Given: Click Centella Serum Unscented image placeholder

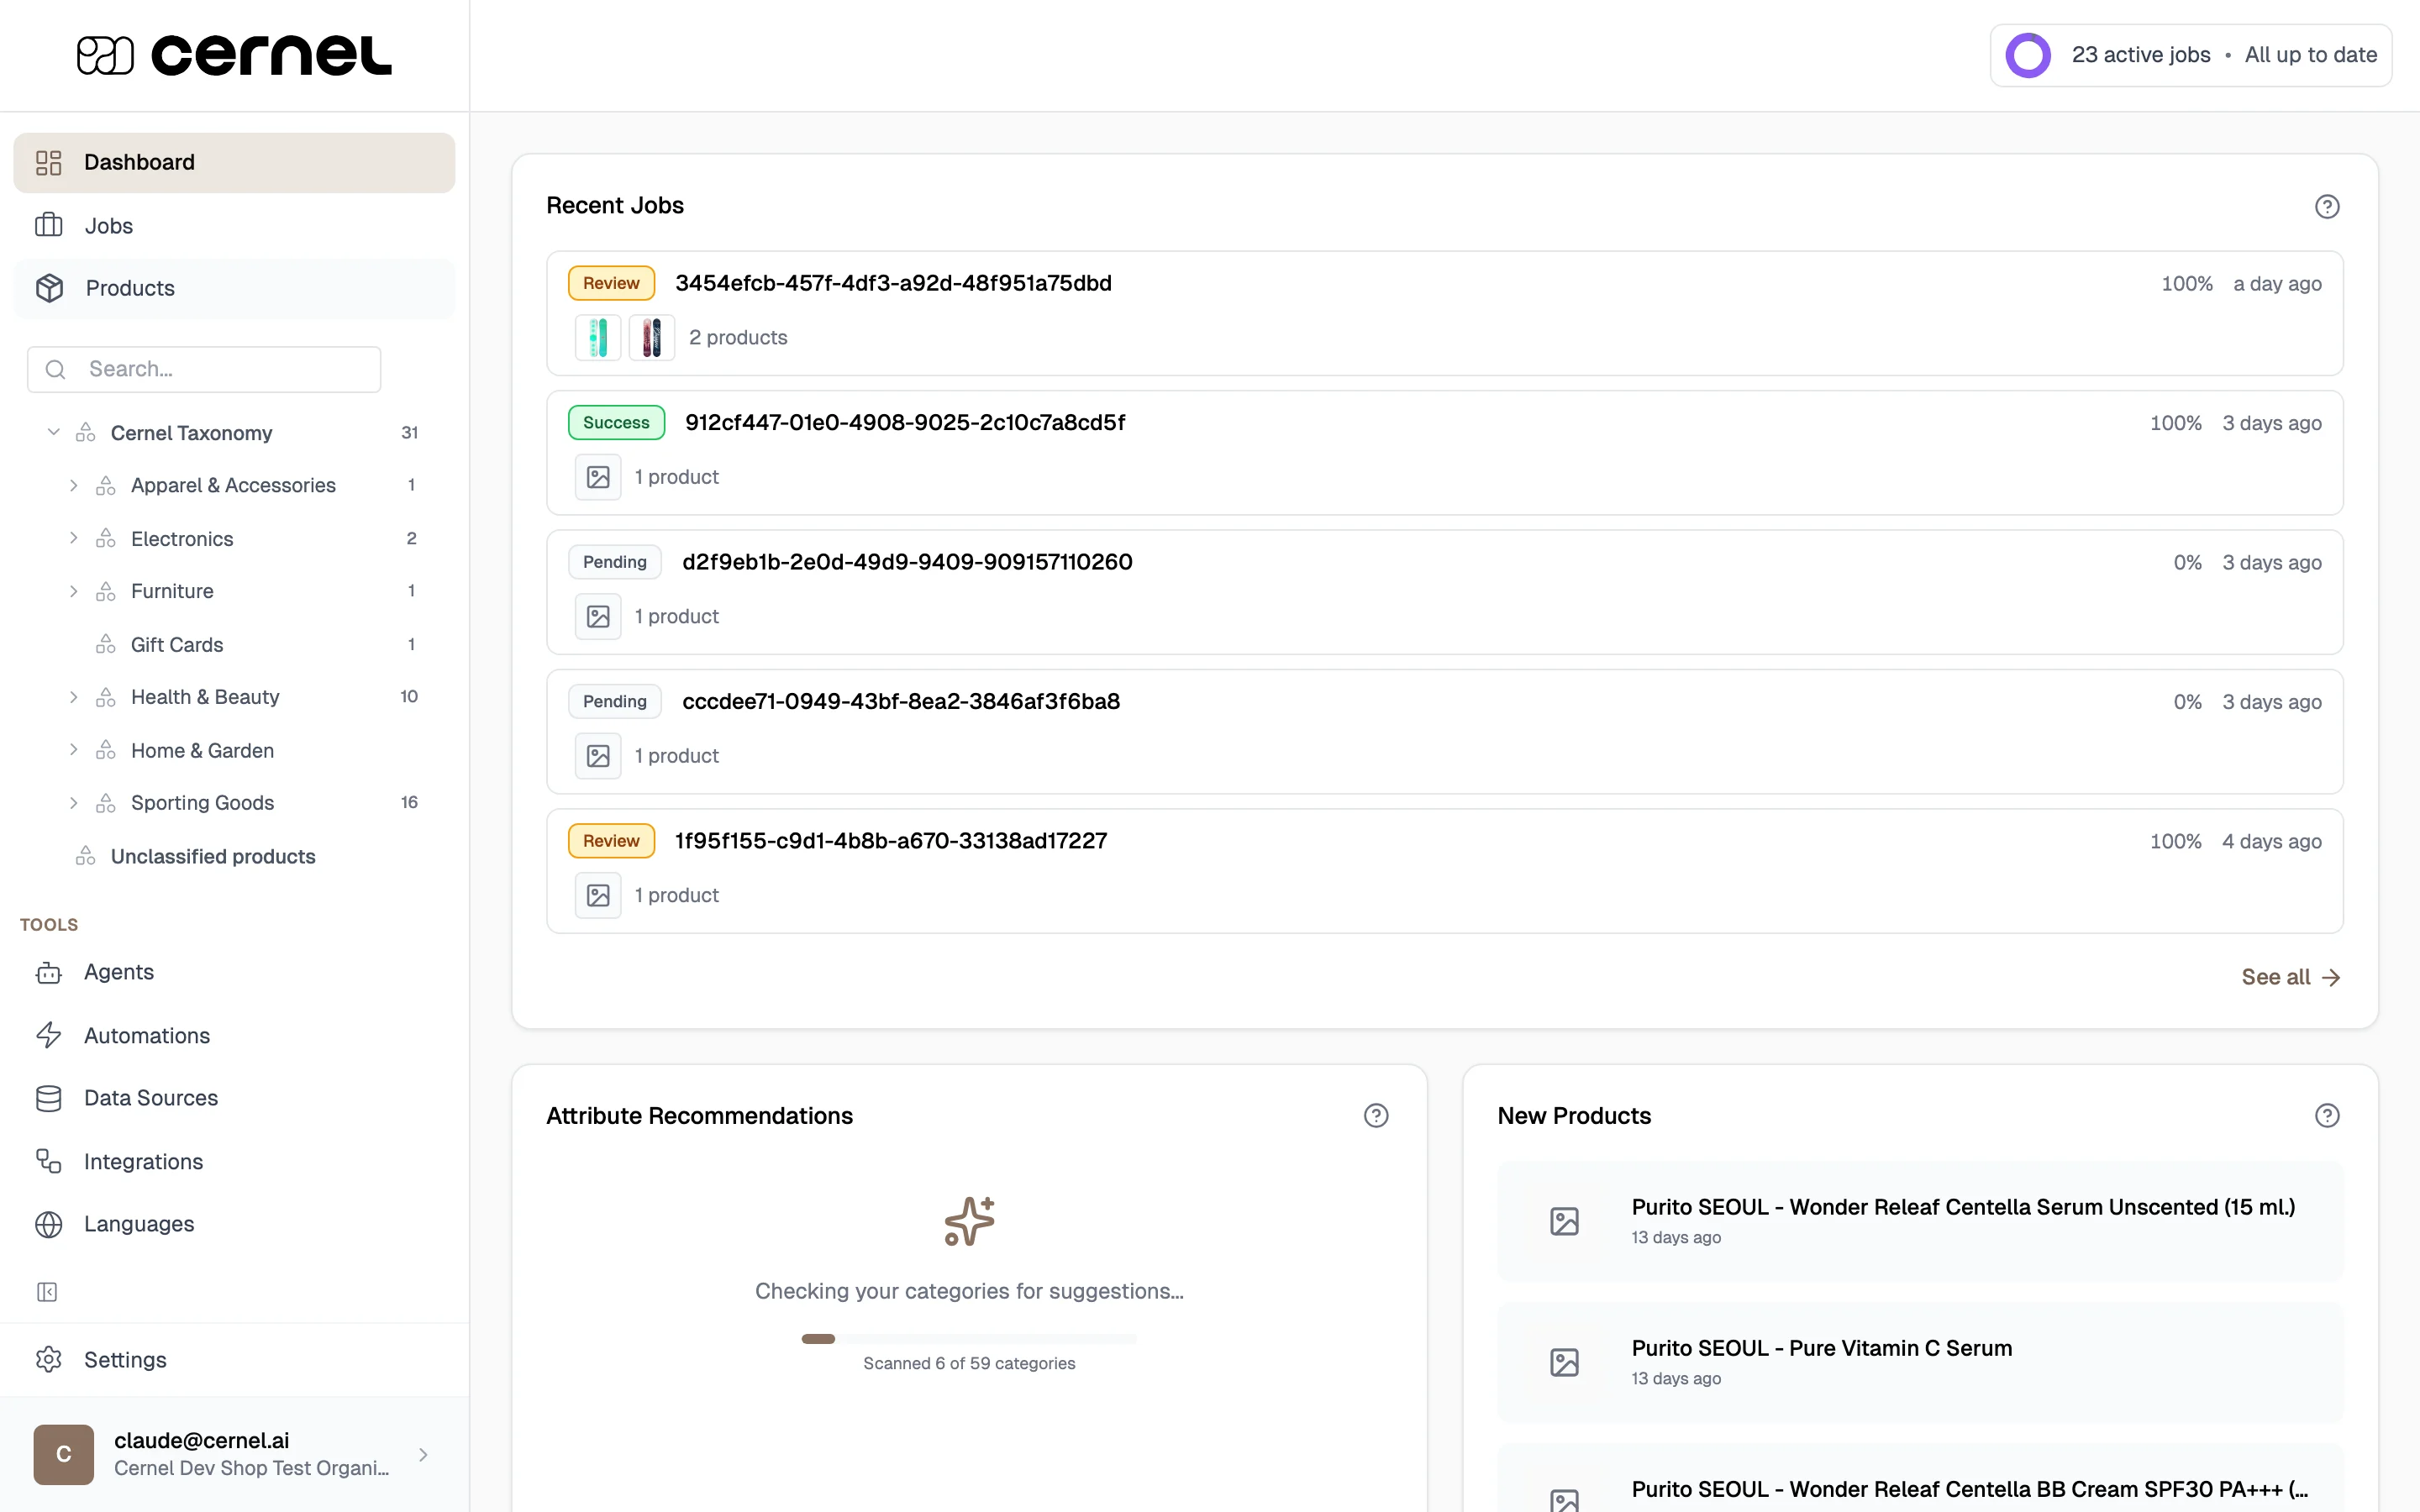Looking at the screenshot, I should [x=1564, y=1221].
